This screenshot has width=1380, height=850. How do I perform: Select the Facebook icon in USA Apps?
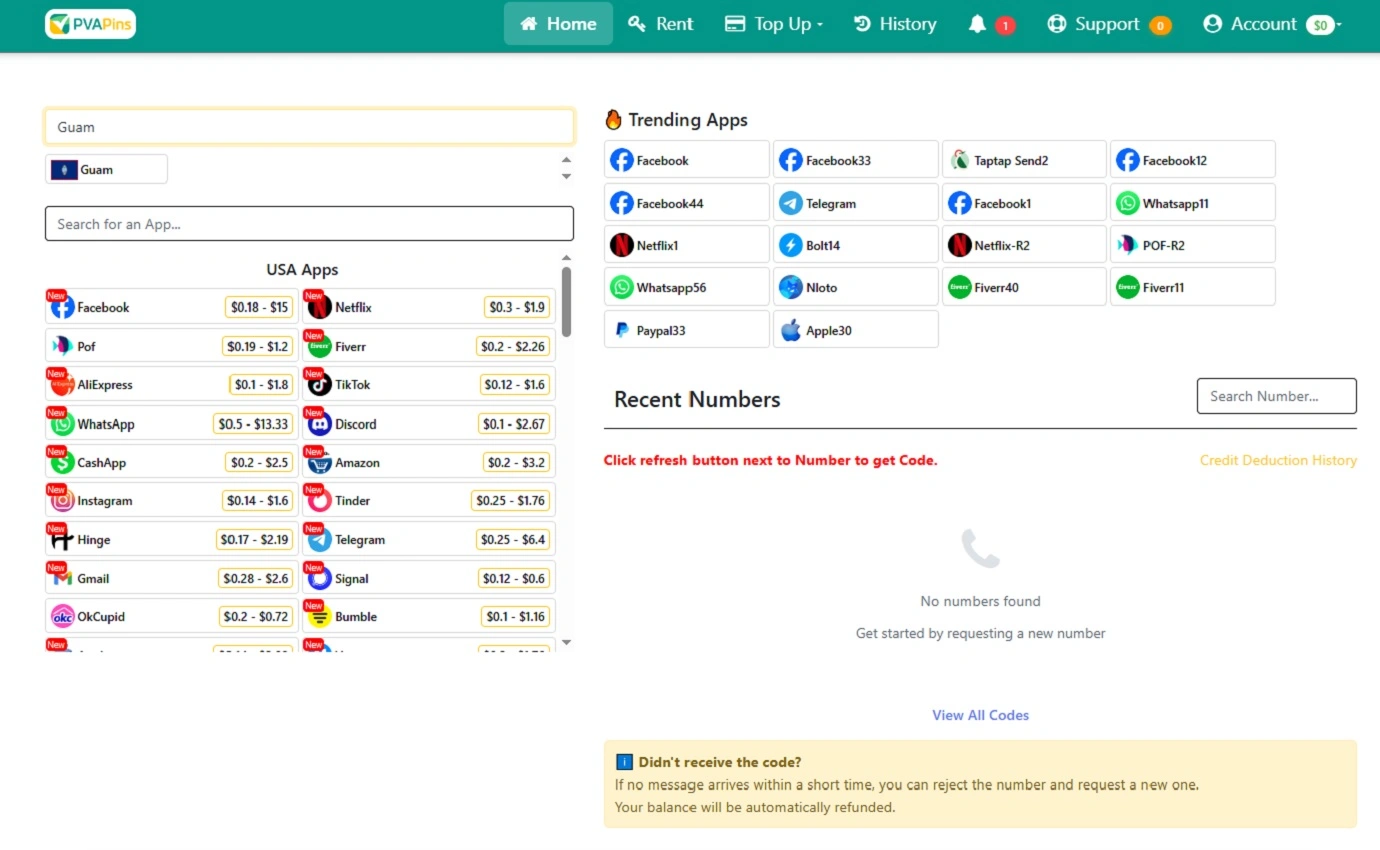[63, 307]
